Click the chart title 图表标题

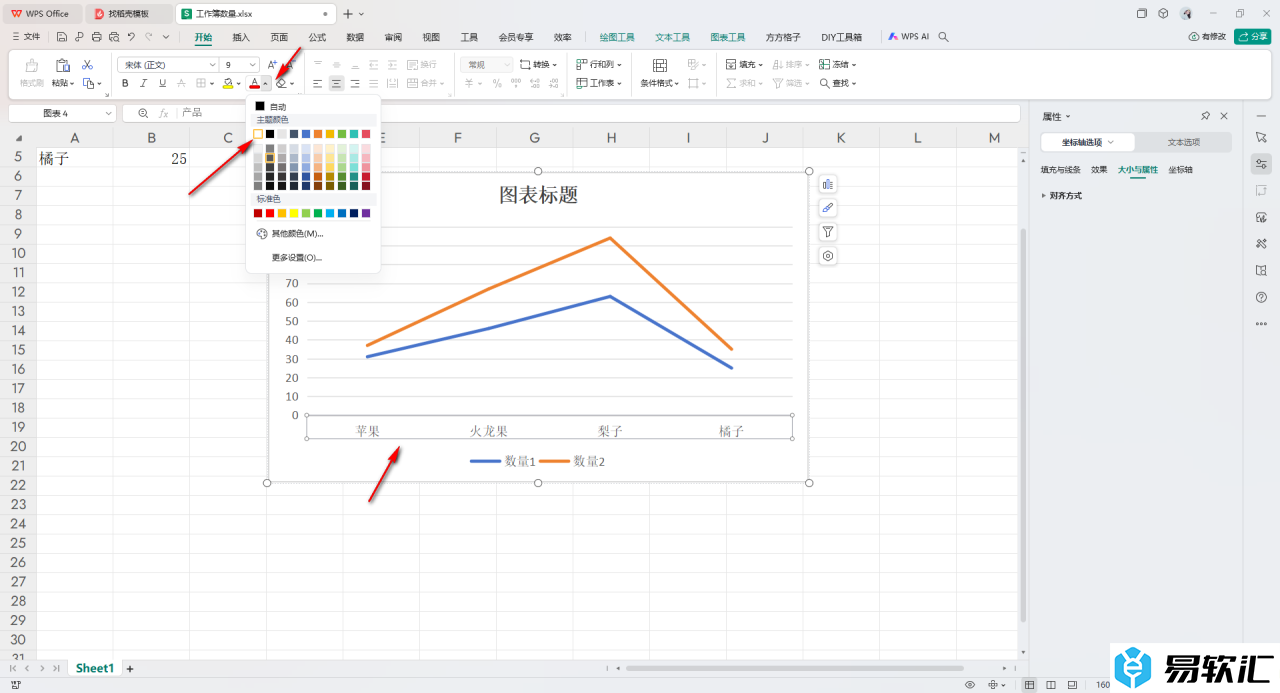[x=539, y=195]
